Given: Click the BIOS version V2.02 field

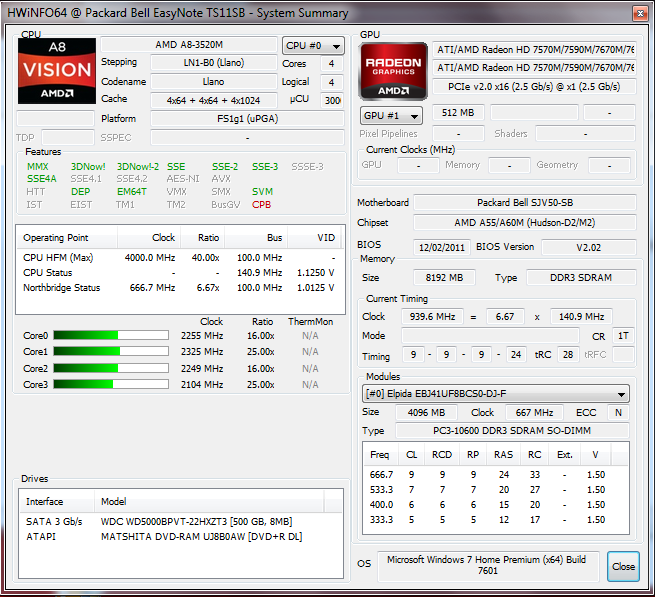Looking at the screenshot, I should pos(589,247).
